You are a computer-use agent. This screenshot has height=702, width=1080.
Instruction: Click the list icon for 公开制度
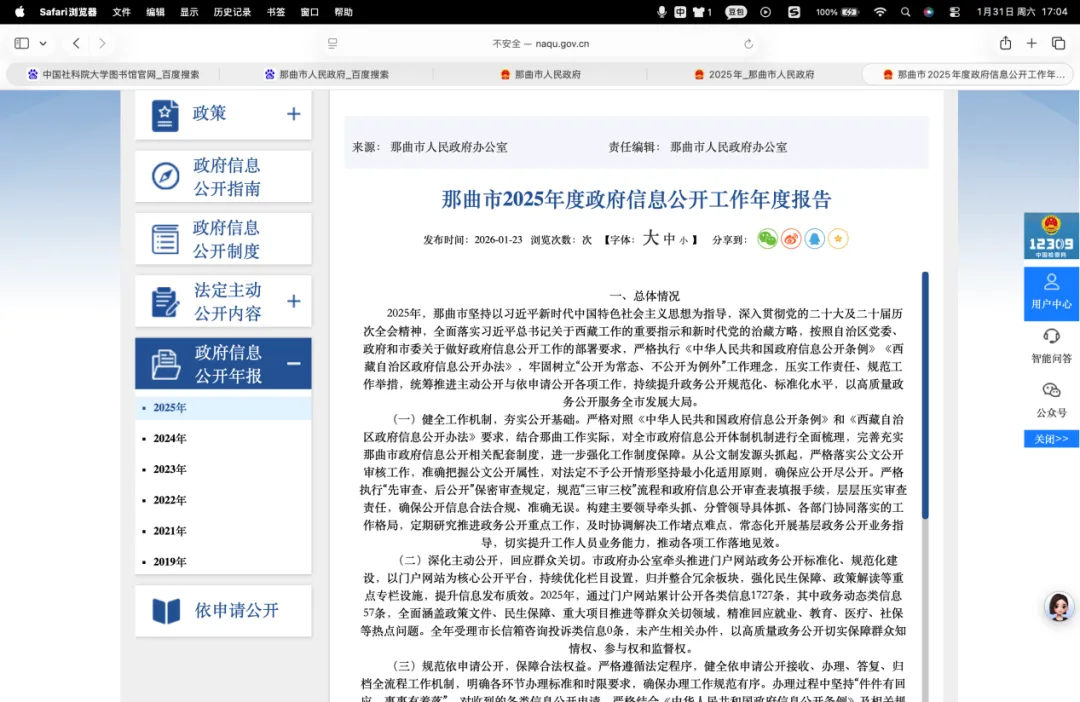pos(165,239)
